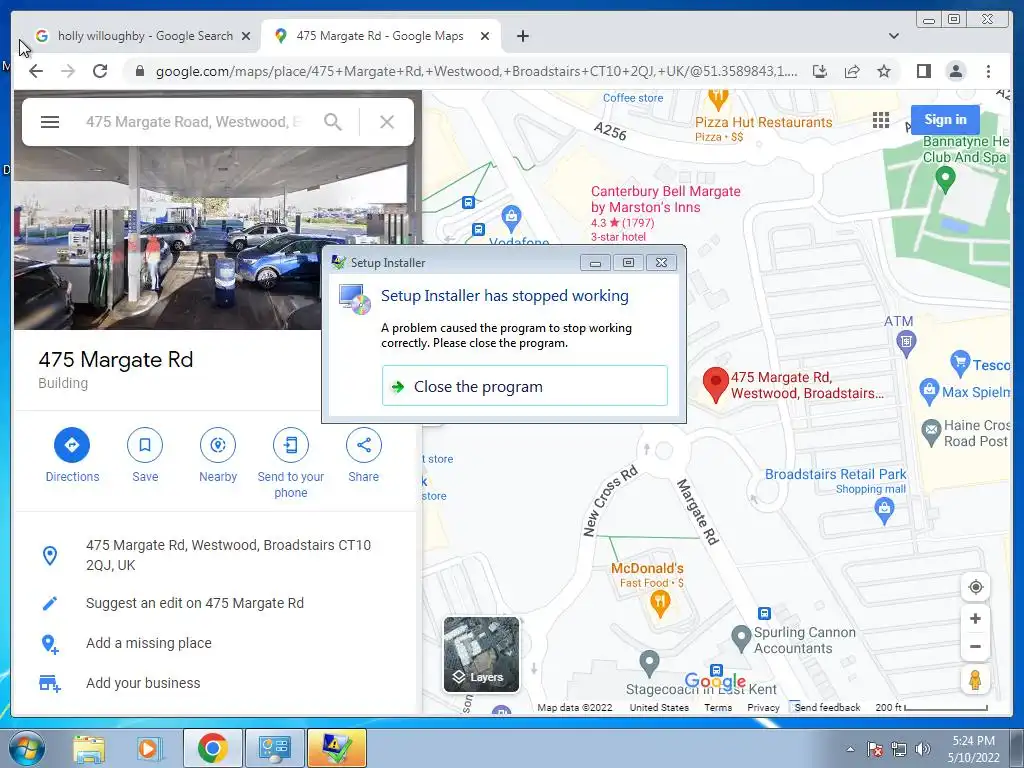The width and height of the screenshot is (1024, 768).
Task: Open the Chrome side panel icon
Action: (x=923, y=71)
